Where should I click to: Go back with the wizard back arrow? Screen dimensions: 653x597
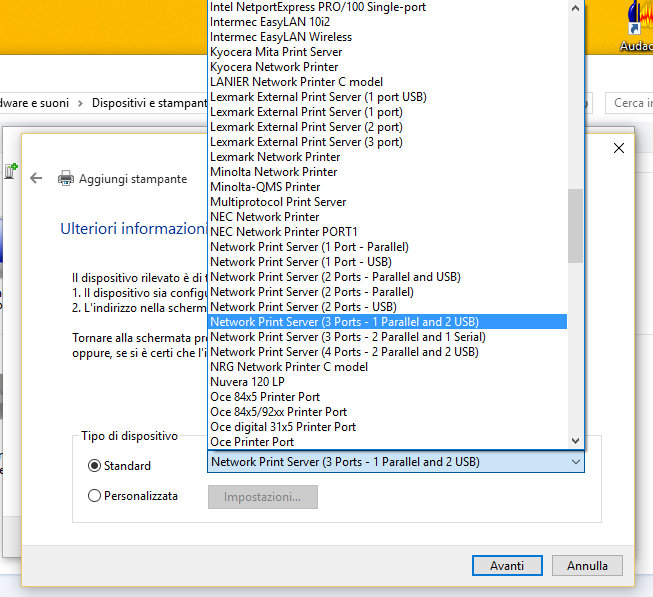point(36,178)
